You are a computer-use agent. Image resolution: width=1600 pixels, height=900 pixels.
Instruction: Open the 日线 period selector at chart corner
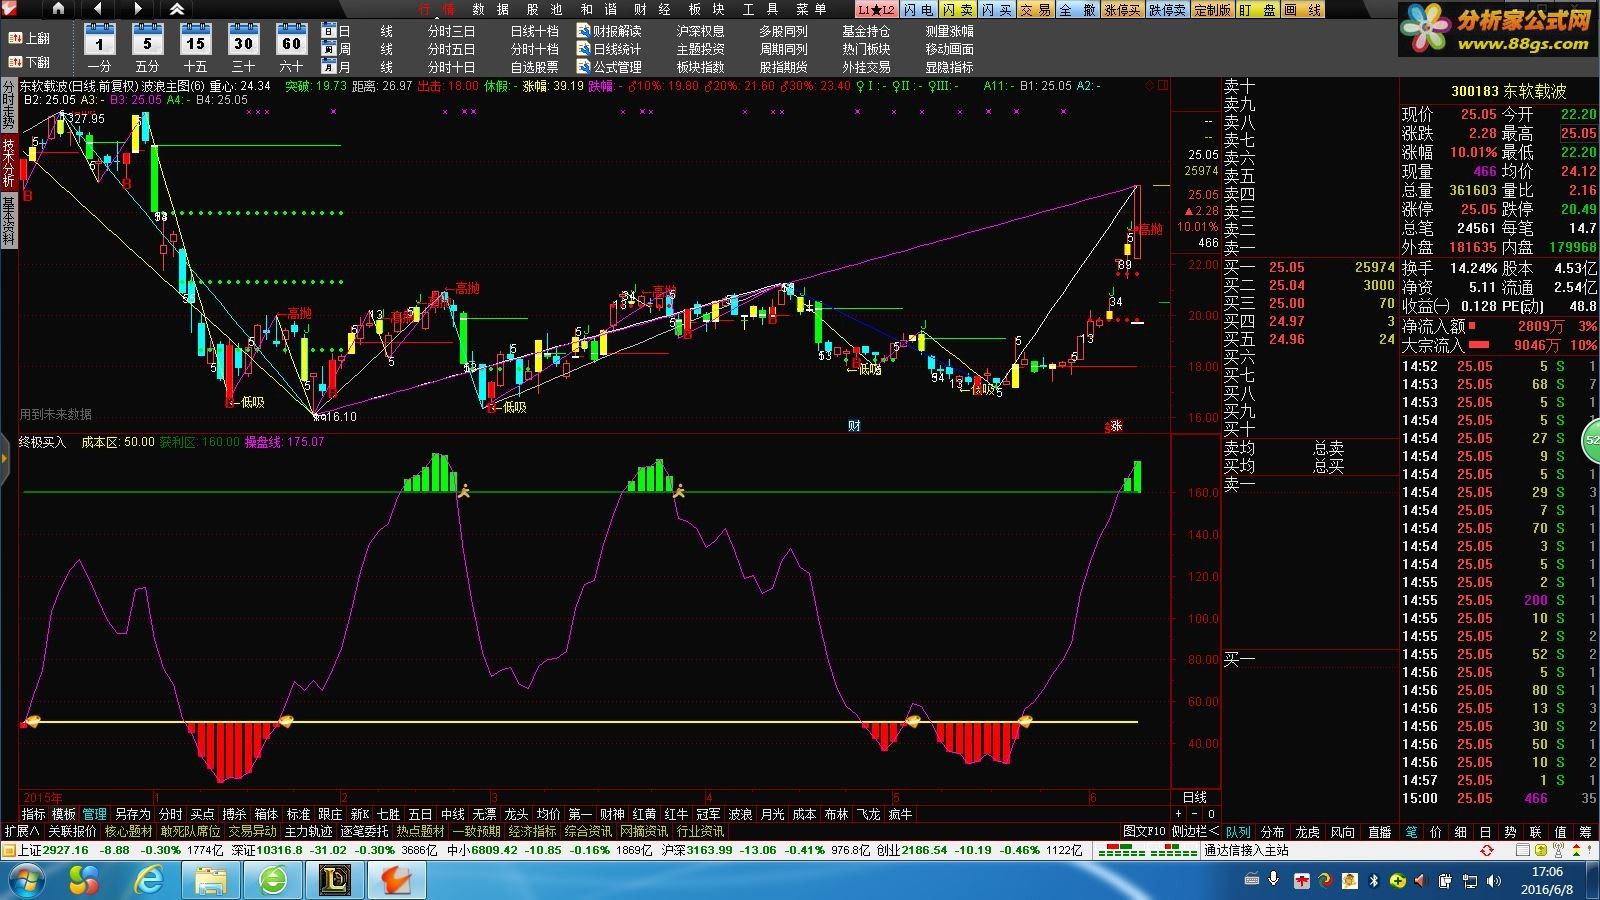point(1195,797)
